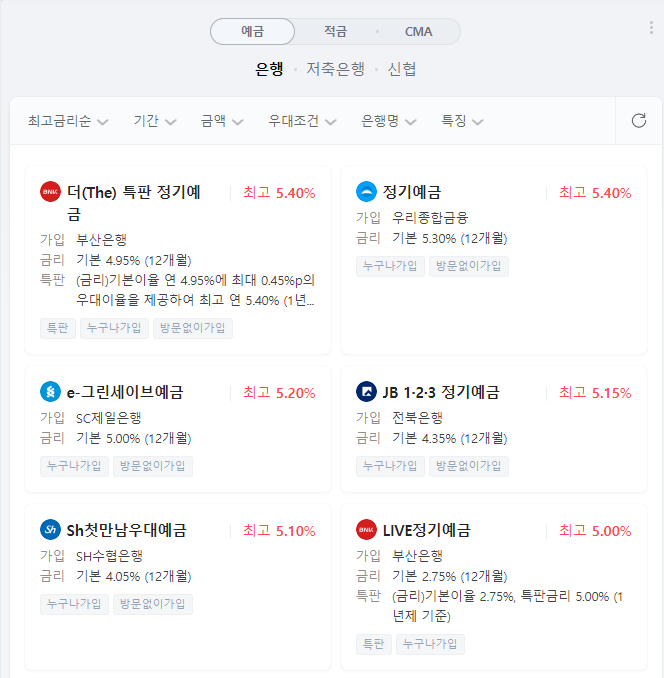Click 기본 4.35% (12개월) rate text
Image resolution: width=664 pixels, height=678 pixels.
(x=450, y=438)
